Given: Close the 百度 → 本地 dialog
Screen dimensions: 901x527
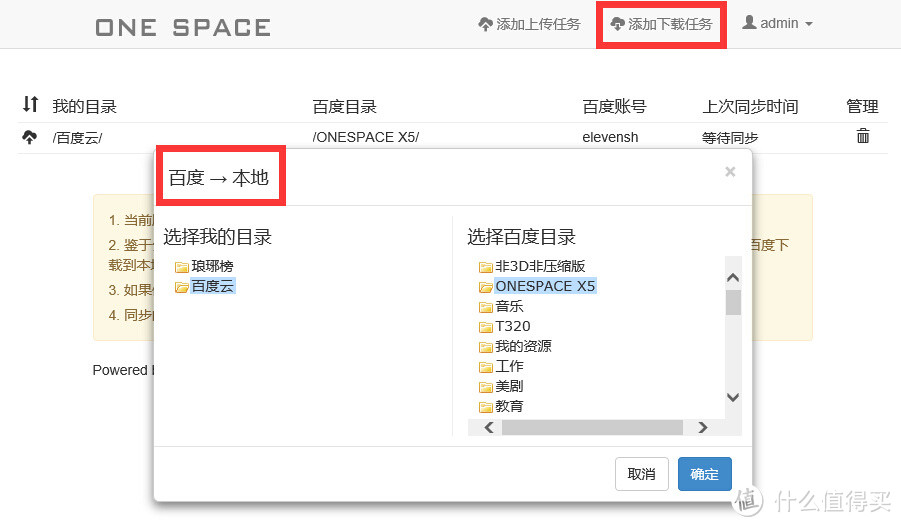Looking at the screenshot, I should point(730,171).
